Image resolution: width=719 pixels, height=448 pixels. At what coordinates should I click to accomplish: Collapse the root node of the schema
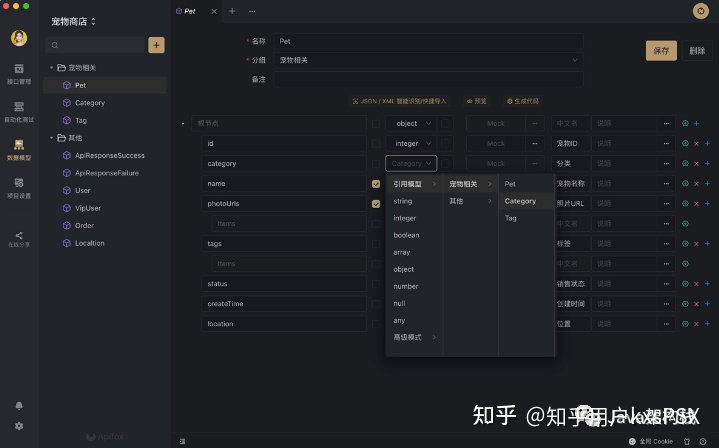tap(183, 123)
